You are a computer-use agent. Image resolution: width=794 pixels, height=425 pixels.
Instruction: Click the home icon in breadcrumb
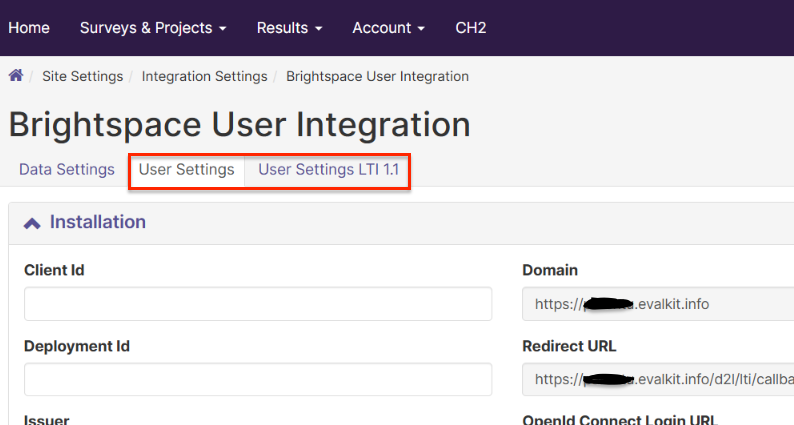pos(16,76)
